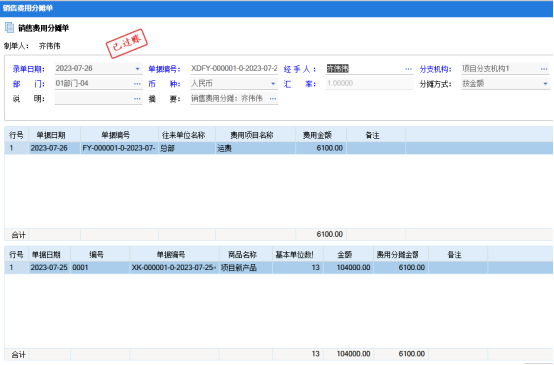
Task: Click the 分支机构 blue label
Action: pos(436,69)
